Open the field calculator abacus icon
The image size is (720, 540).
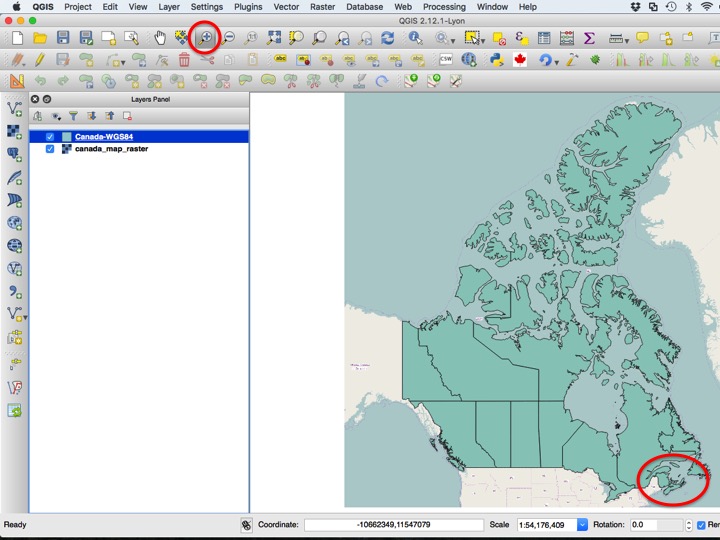coord(567,38)
